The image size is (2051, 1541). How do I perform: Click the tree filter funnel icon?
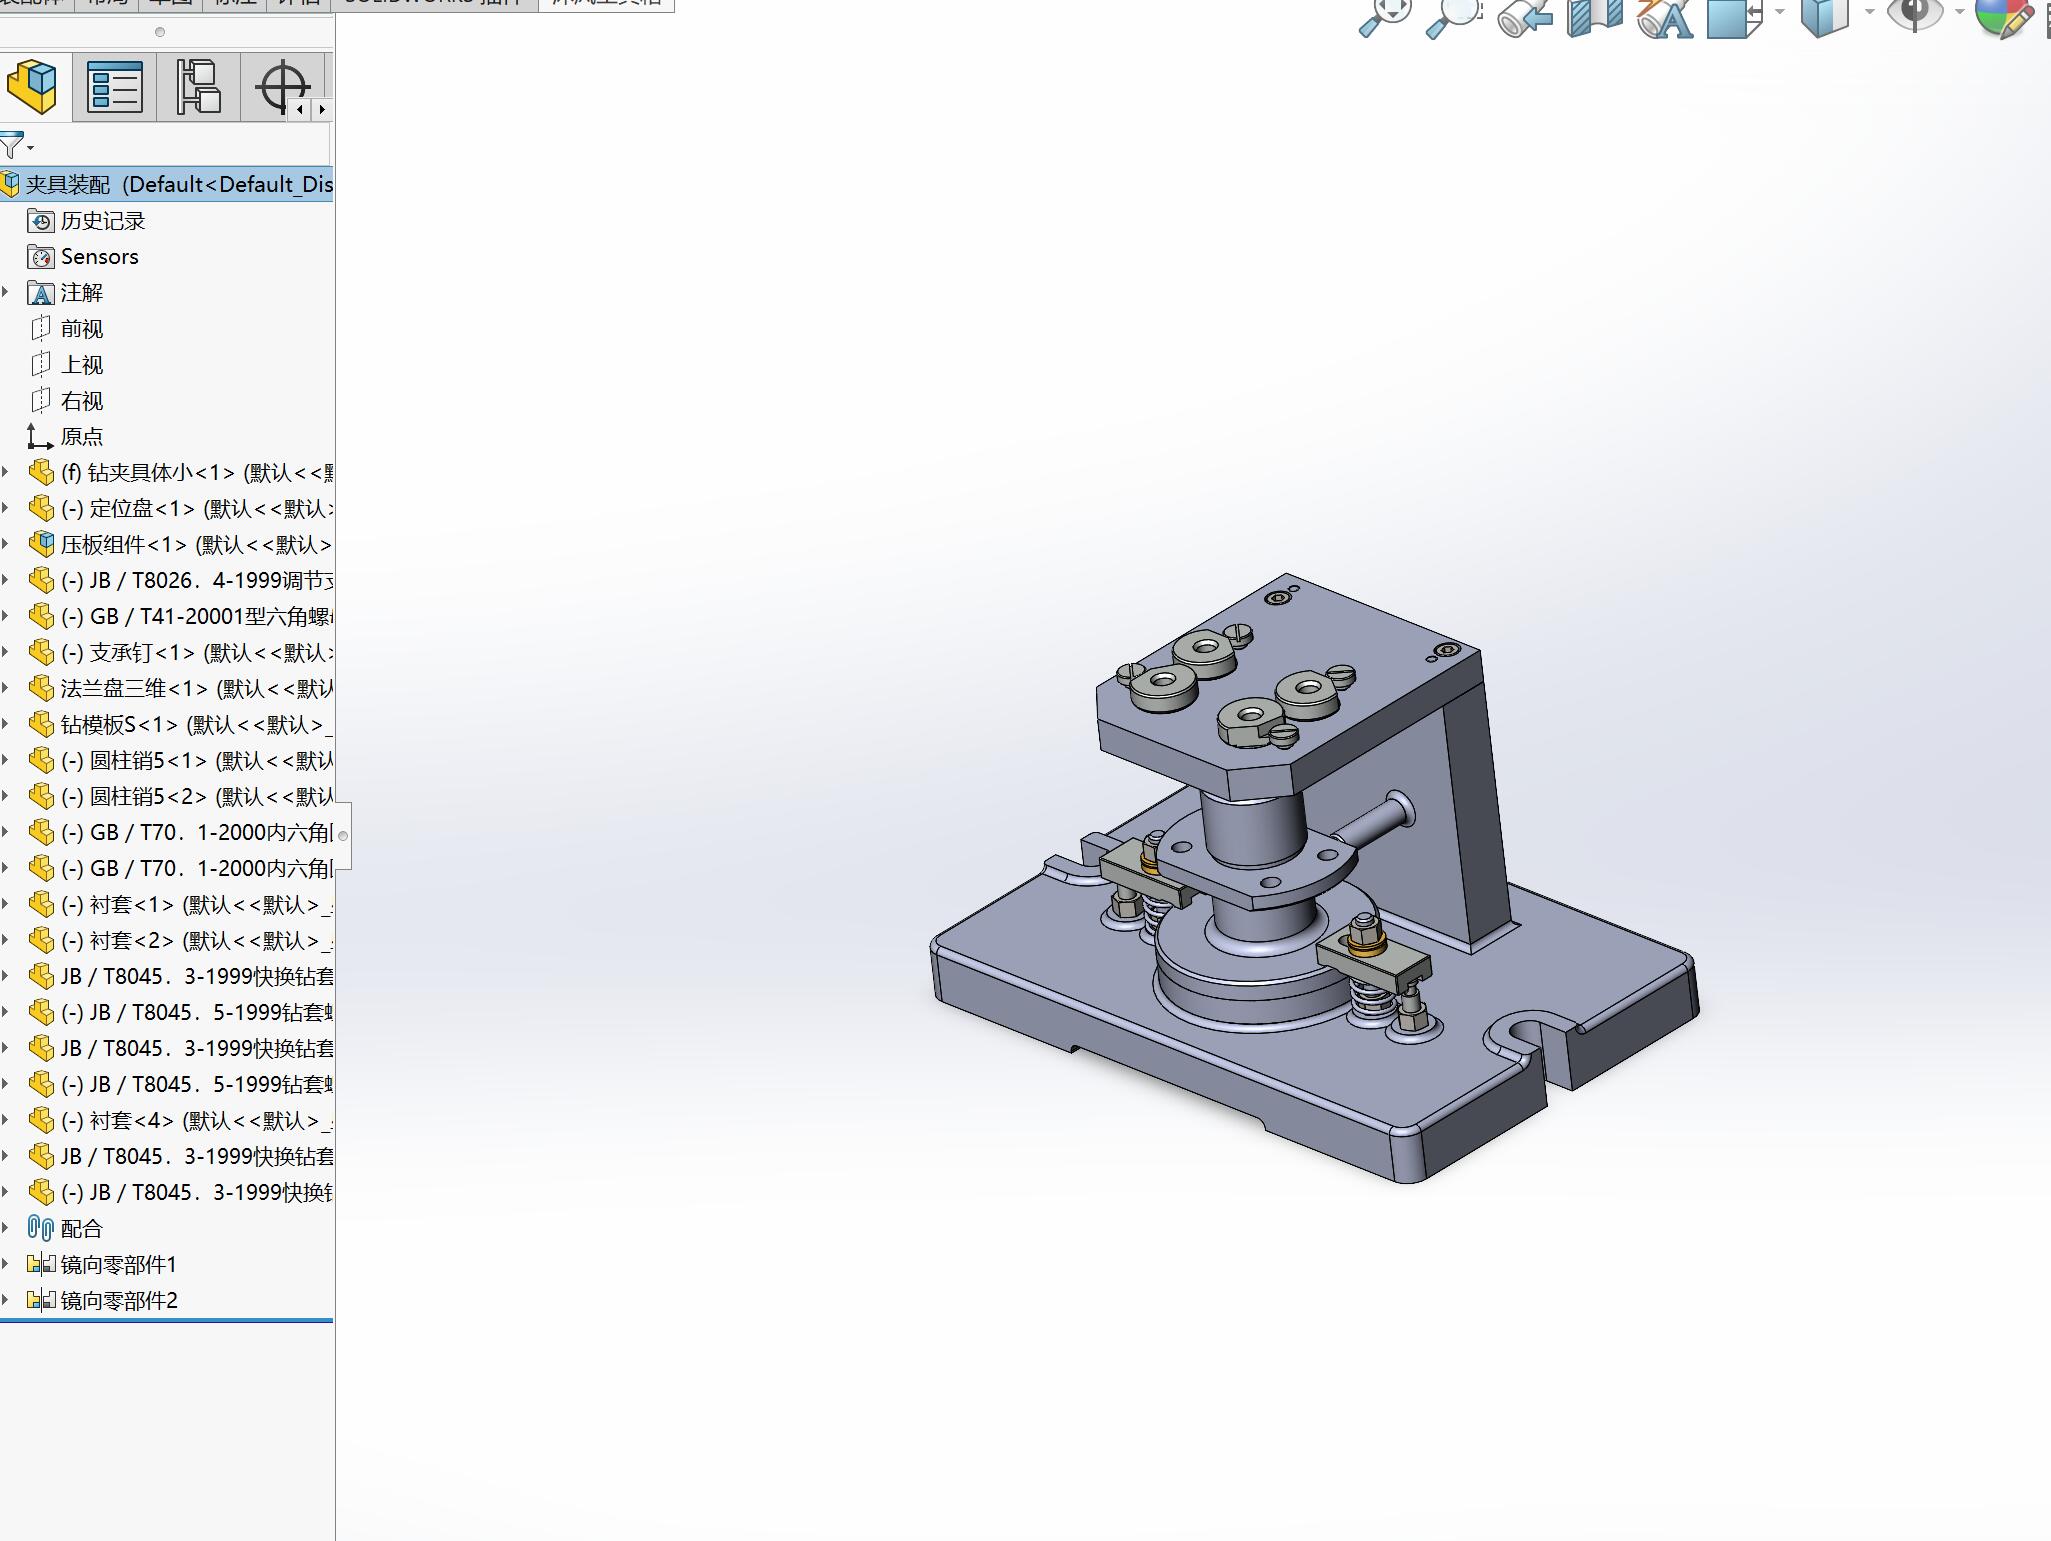11,146
